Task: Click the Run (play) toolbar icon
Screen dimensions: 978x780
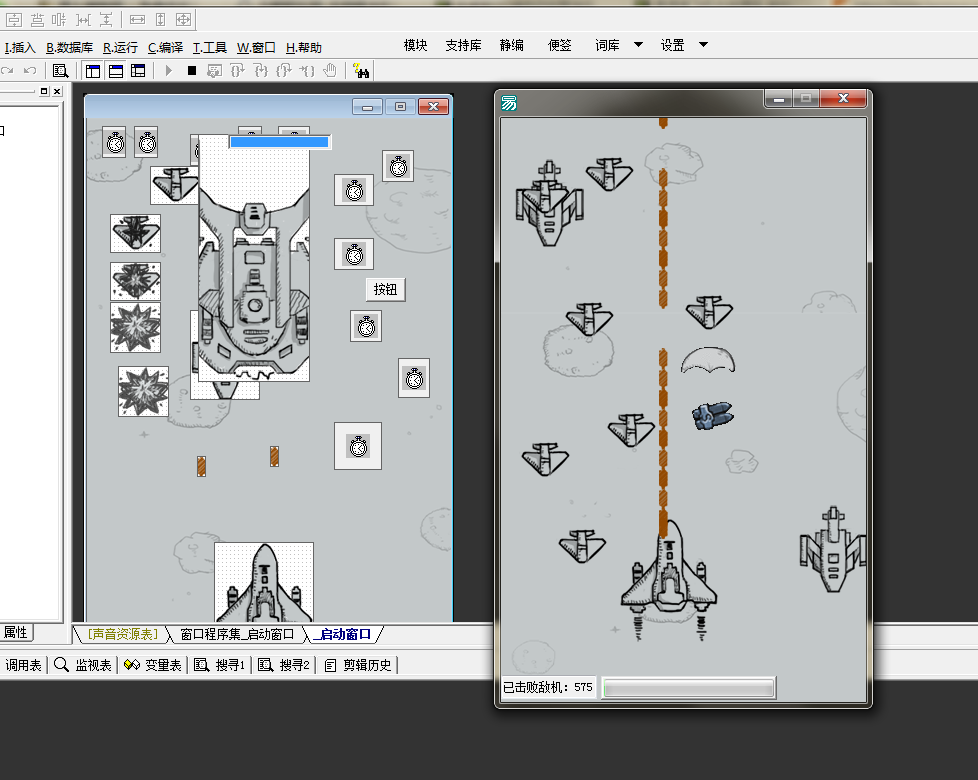Action: click(x=168, y=71)
